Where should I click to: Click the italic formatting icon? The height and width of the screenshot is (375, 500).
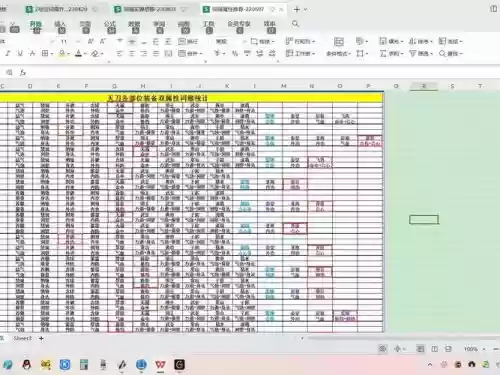click(x=8, y=53)
